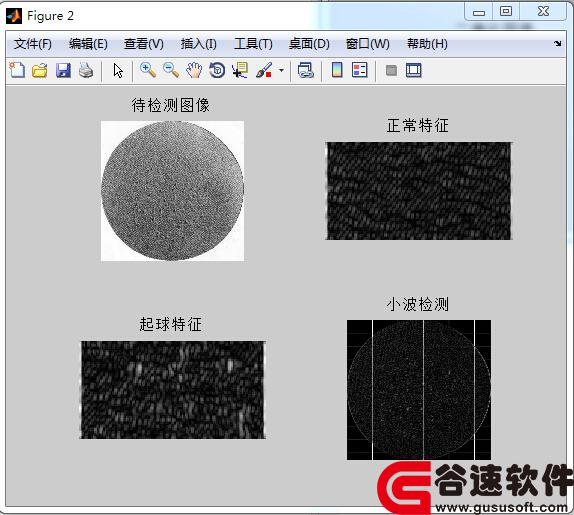
Task: Click the dock figure arrow in the menu bar
Action: coord(557,44)
